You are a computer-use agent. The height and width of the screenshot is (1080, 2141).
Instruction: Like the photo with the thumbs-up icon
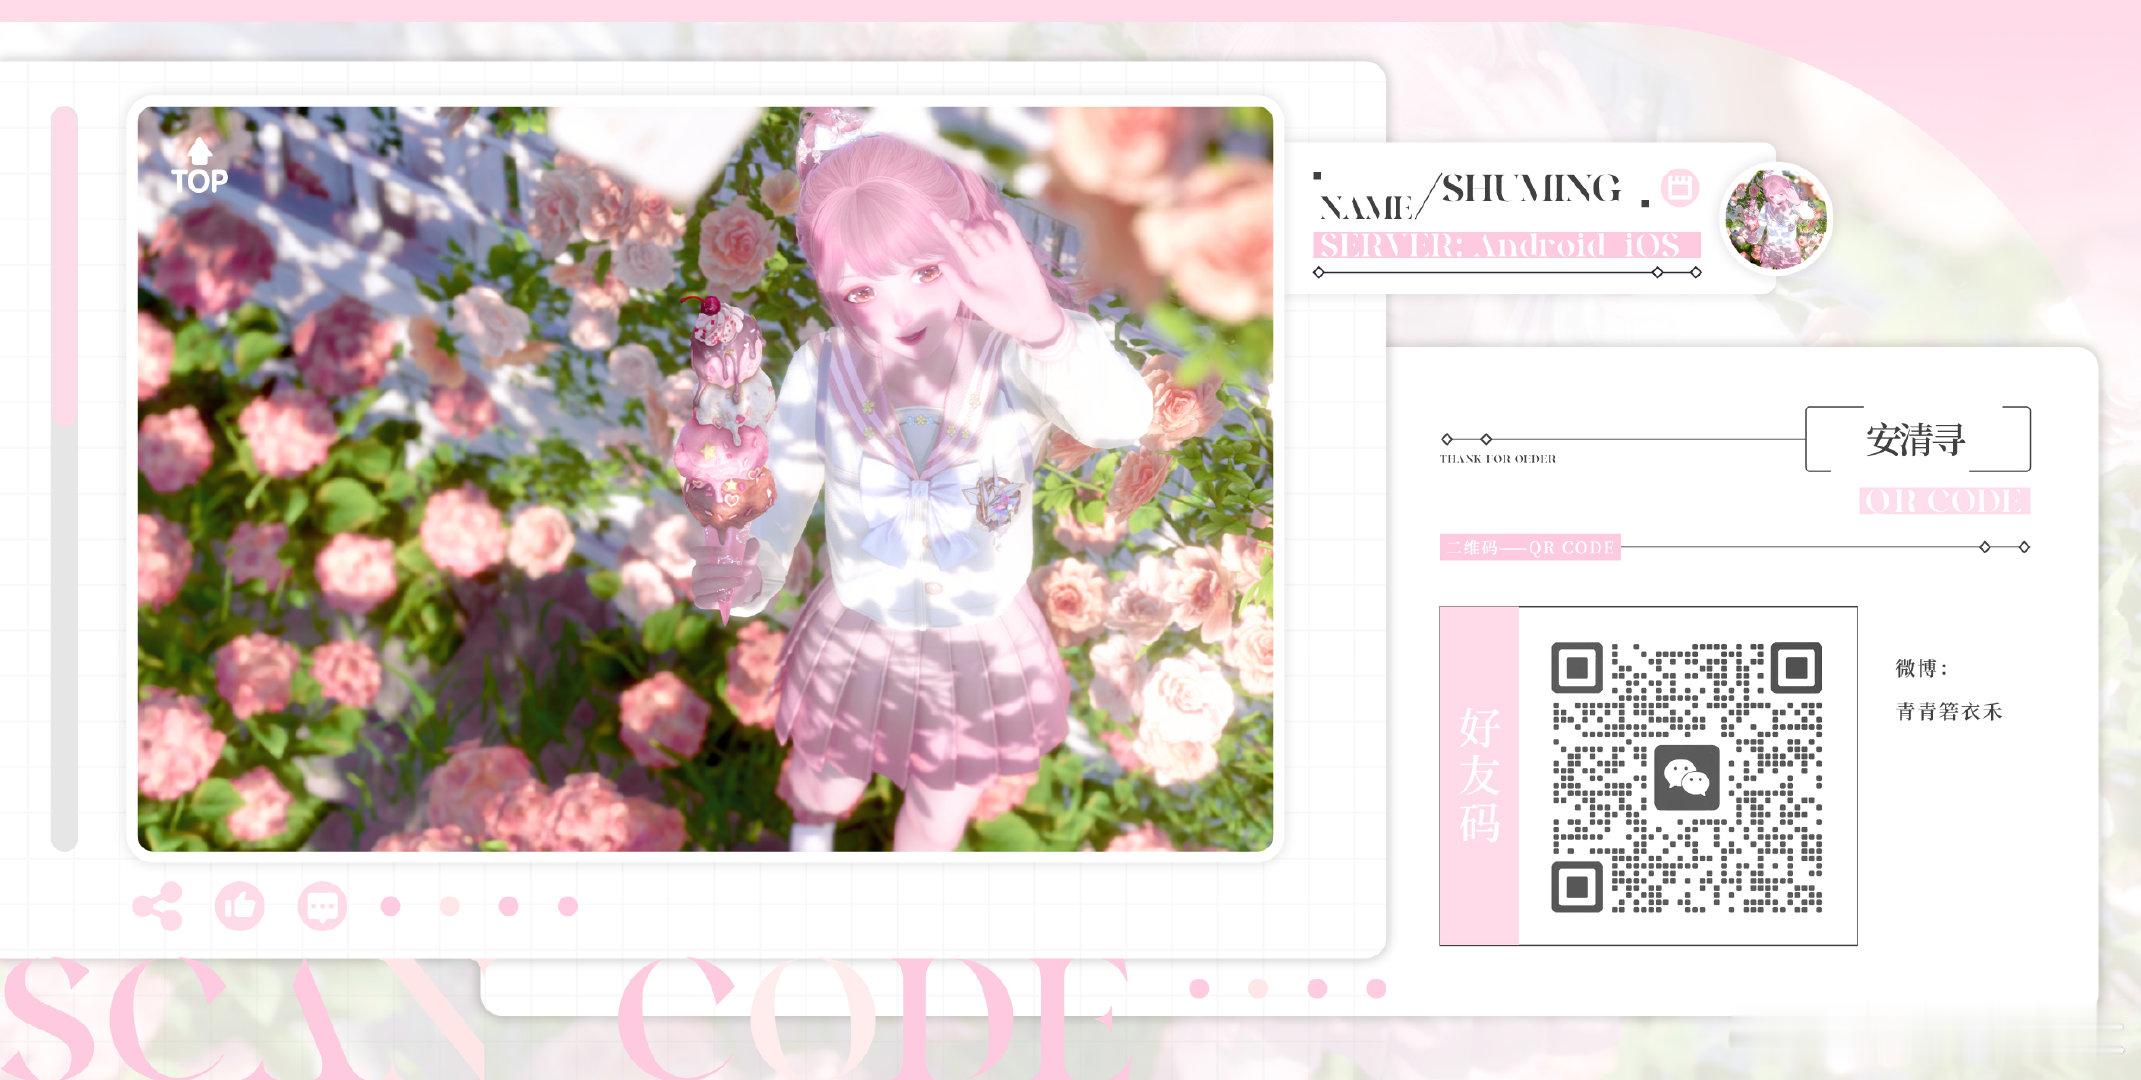[x=240, y=907]
